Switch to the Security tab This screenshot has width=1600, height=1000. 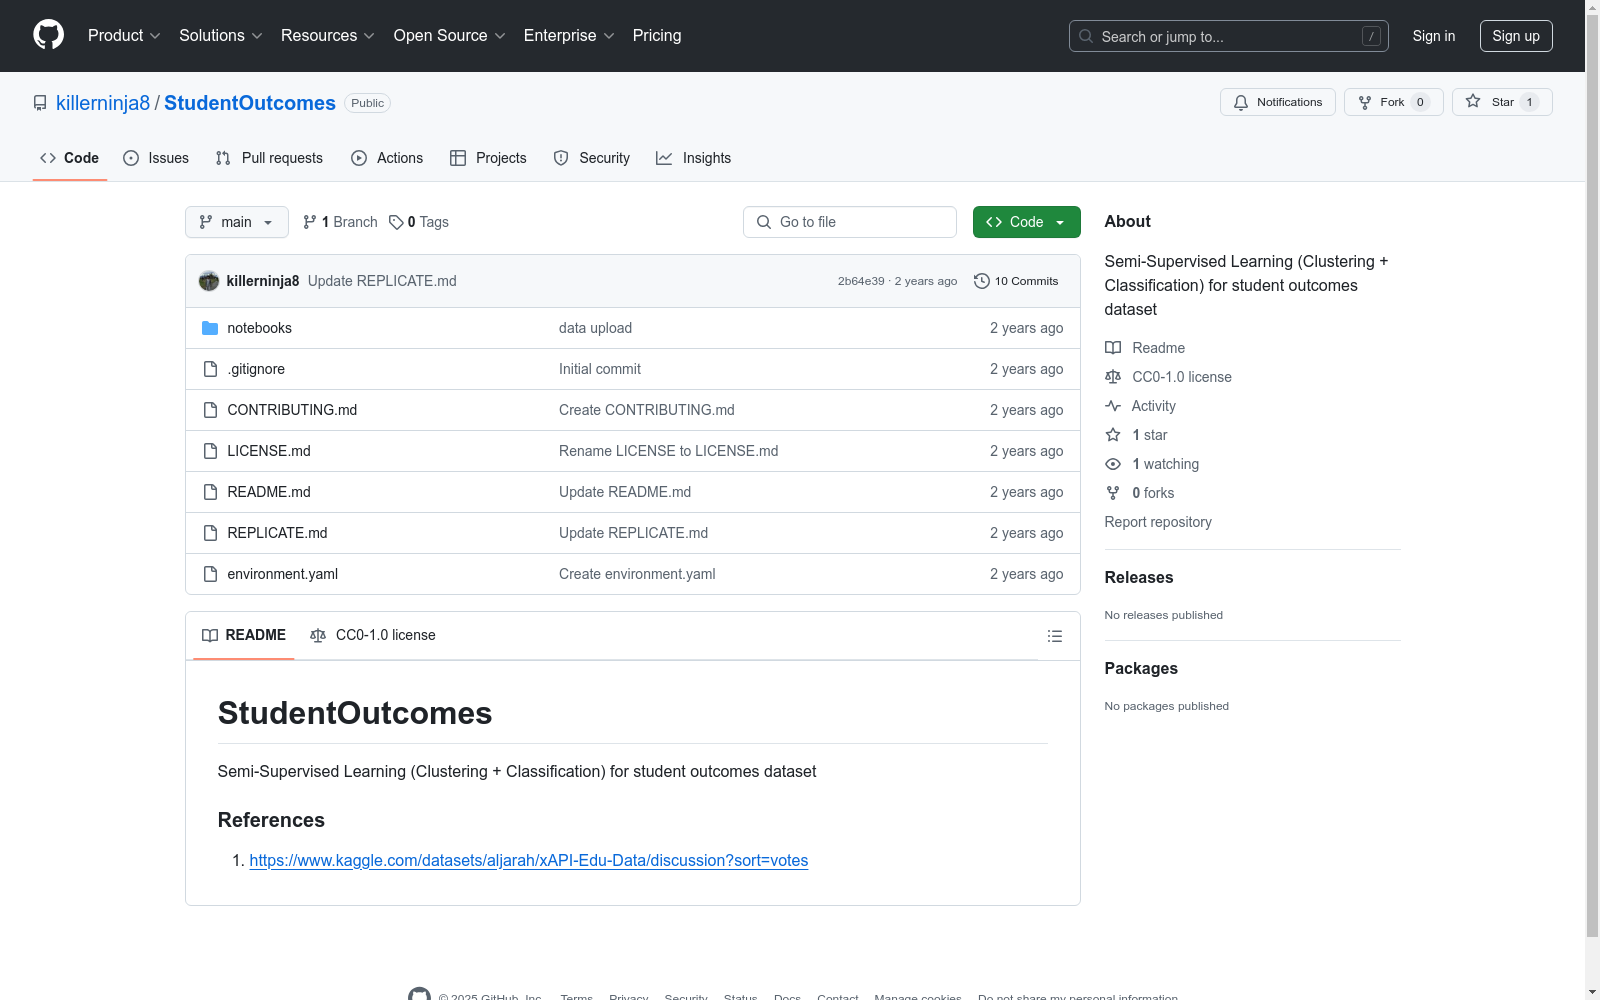pyautogui.click(x=592, y=158)
